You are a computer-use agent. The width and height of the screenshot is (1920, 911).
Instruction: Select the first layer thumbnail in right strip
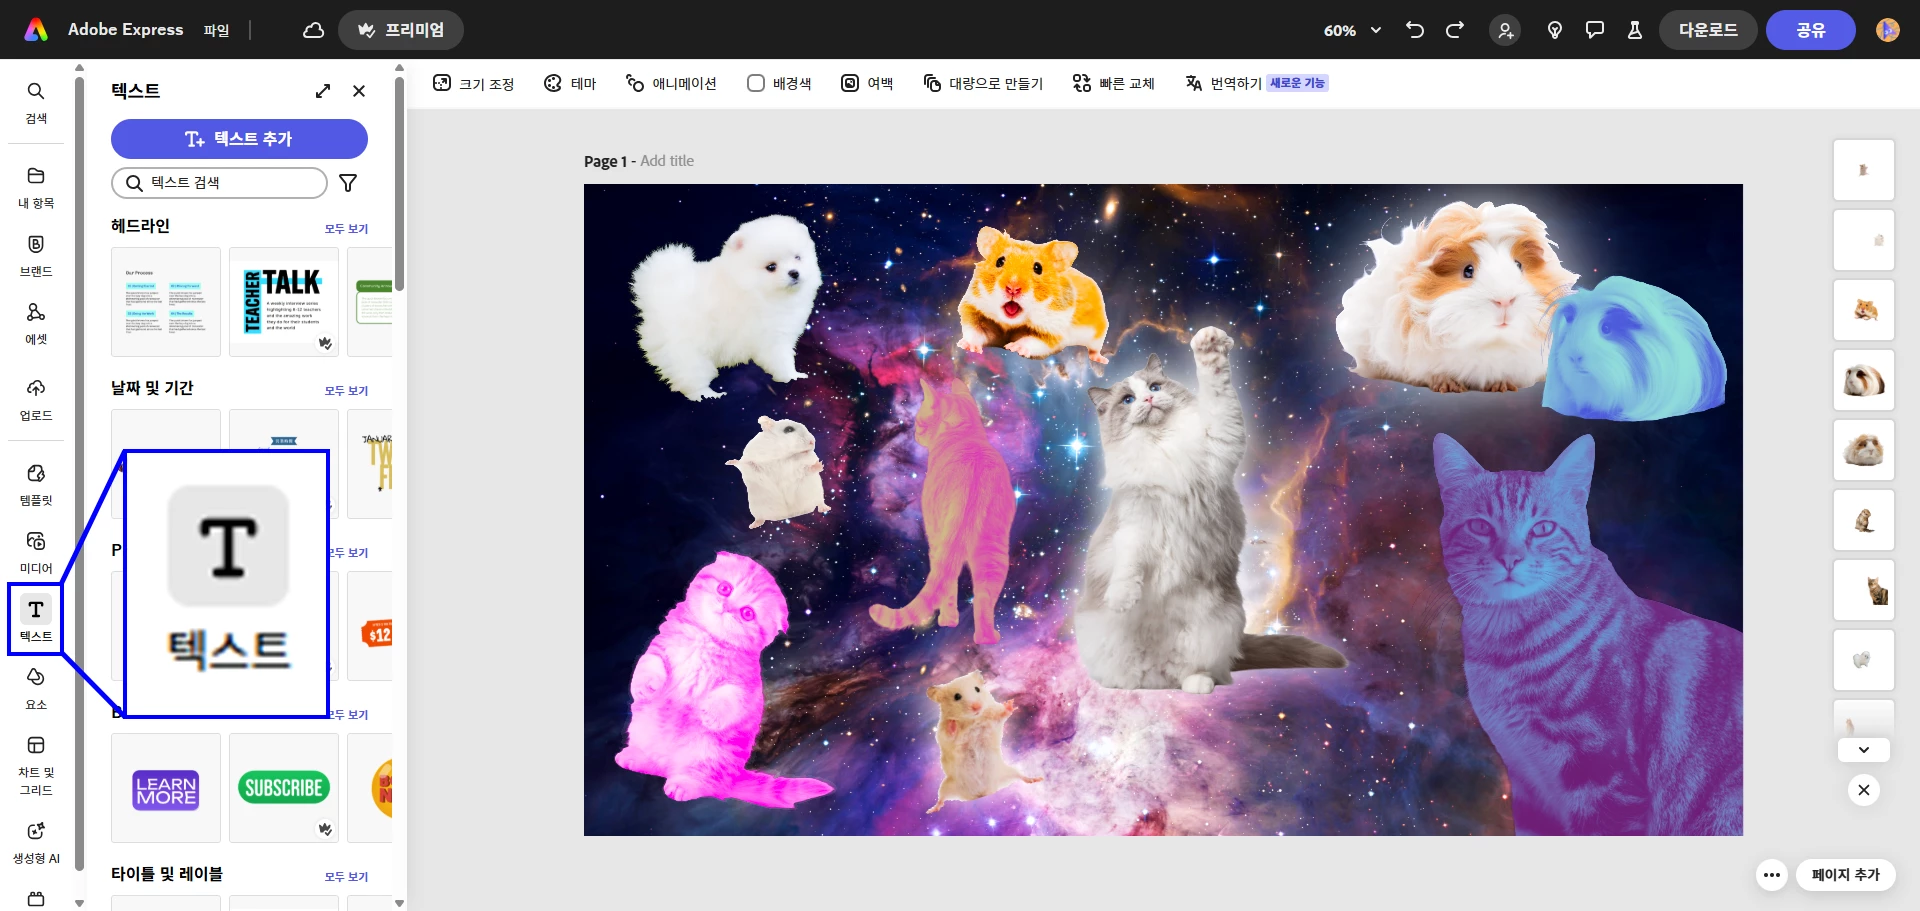[x=1864, y=170]
